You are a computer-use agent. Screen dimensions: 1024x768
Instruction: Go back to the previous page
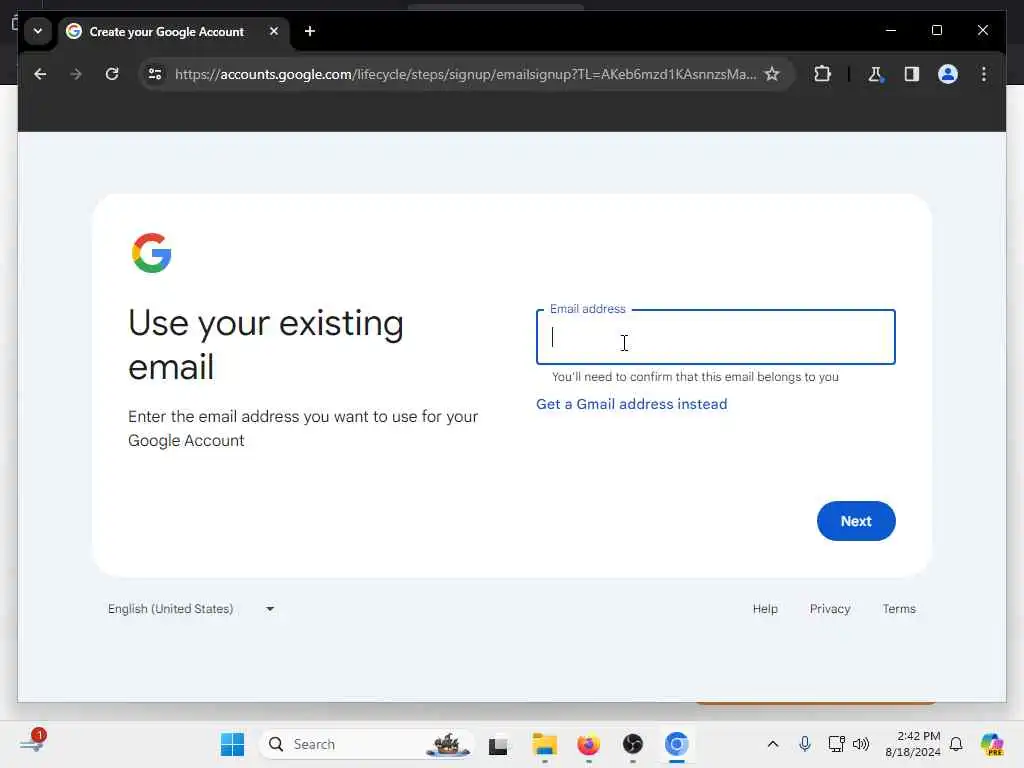click(x=40, y=74)
